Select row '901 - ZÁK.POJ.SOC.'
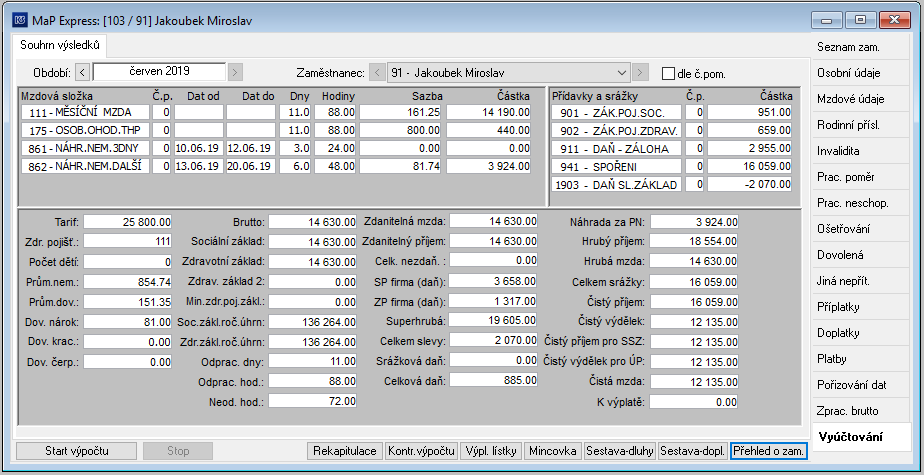Screen dimensions: 924x475 pyautogui.click(x=672, y=113)
